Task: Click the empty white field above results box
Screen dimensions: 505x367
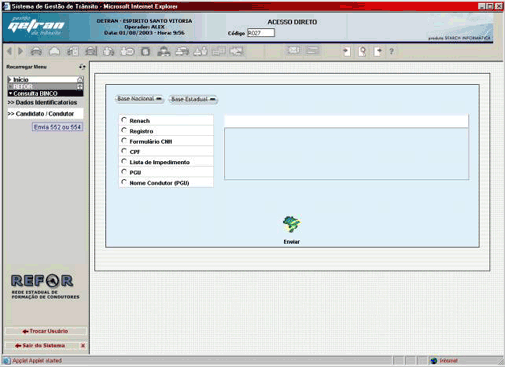Action: coord(346,121)
